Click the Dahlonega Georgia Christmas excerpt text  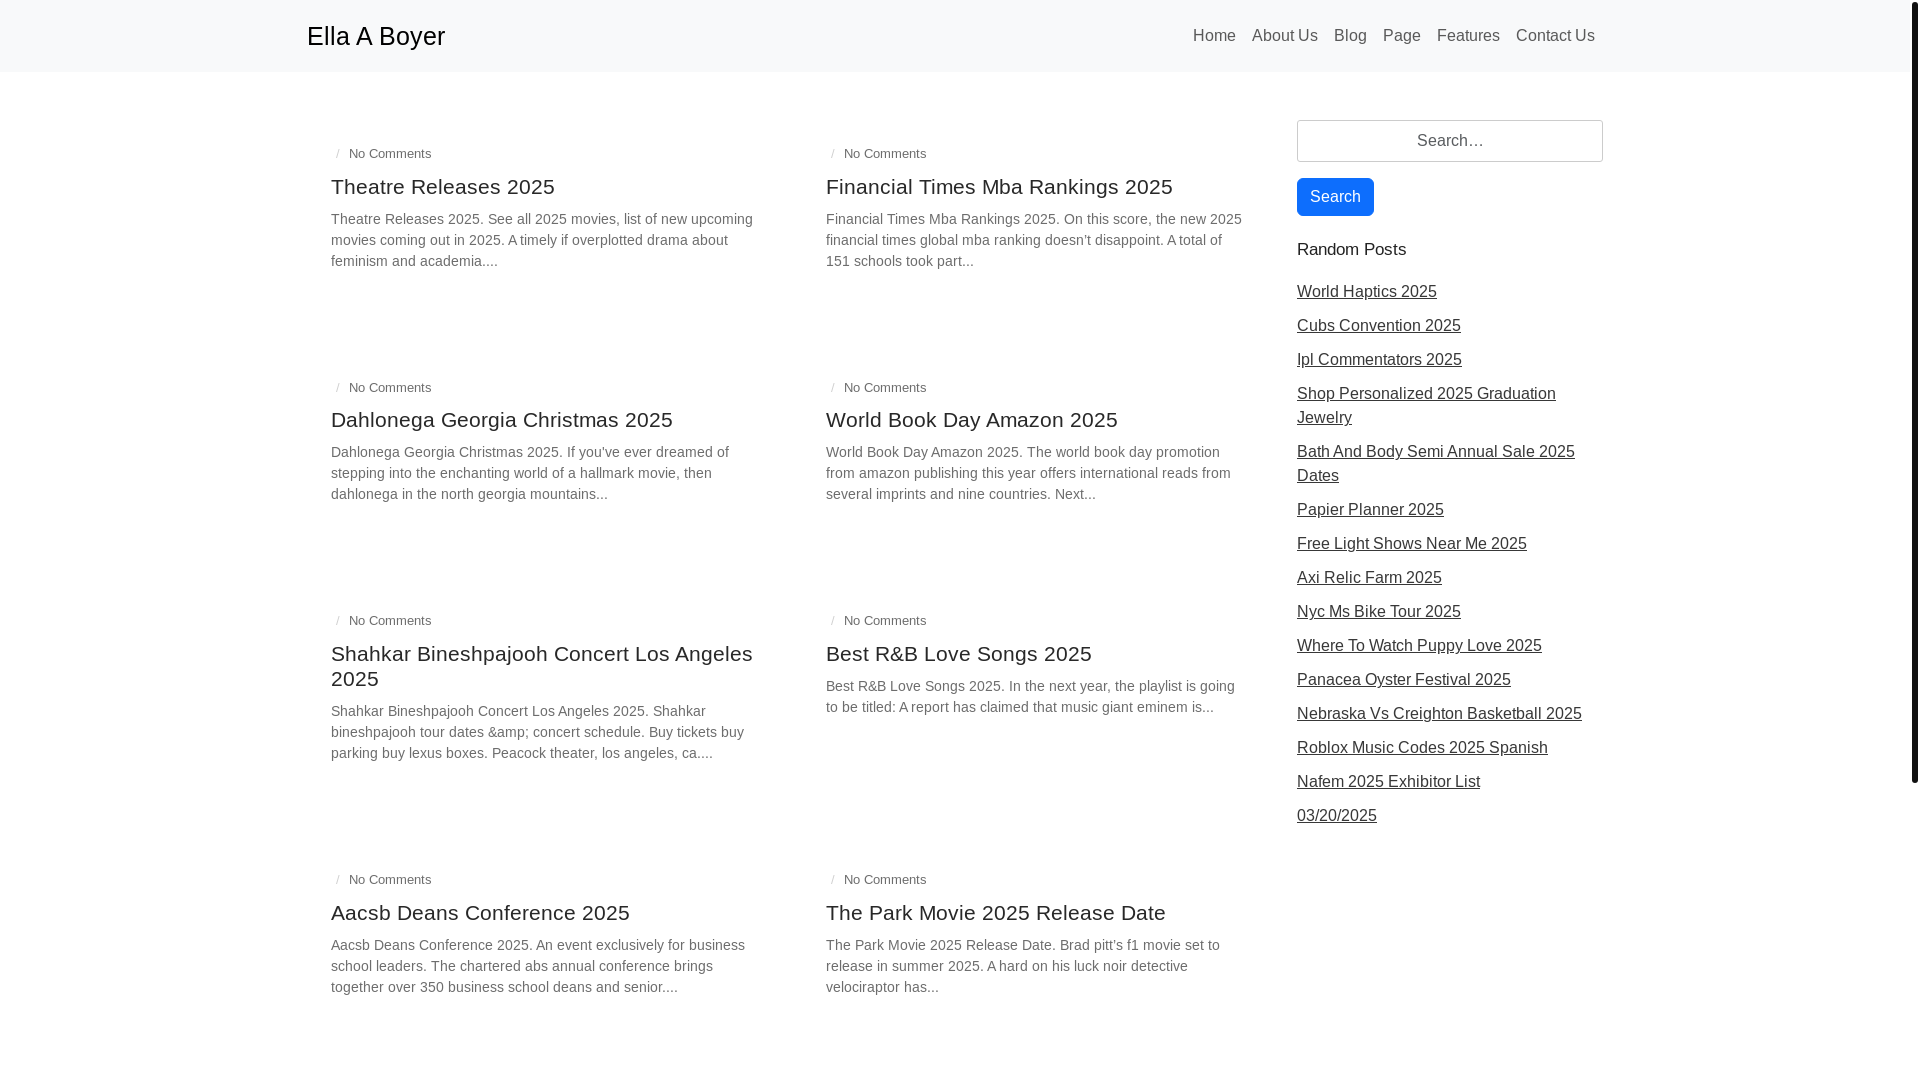(530, 473)
